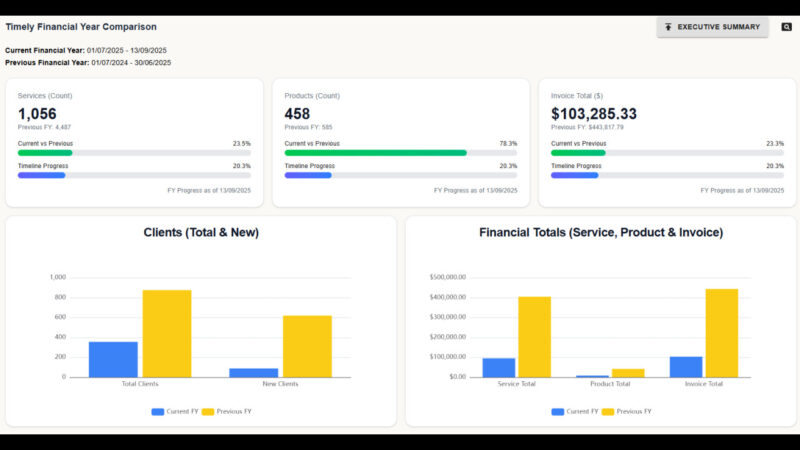Select the blue New Clients bar
This screenshot has height=450, width=800.
[x=254, y=372]
